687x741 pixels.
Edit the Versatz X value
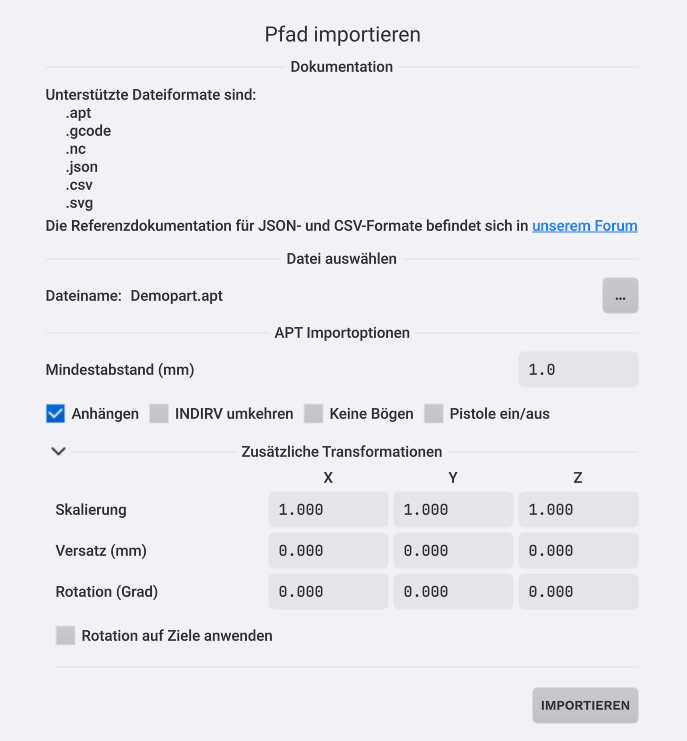click(x=328, y=551)
